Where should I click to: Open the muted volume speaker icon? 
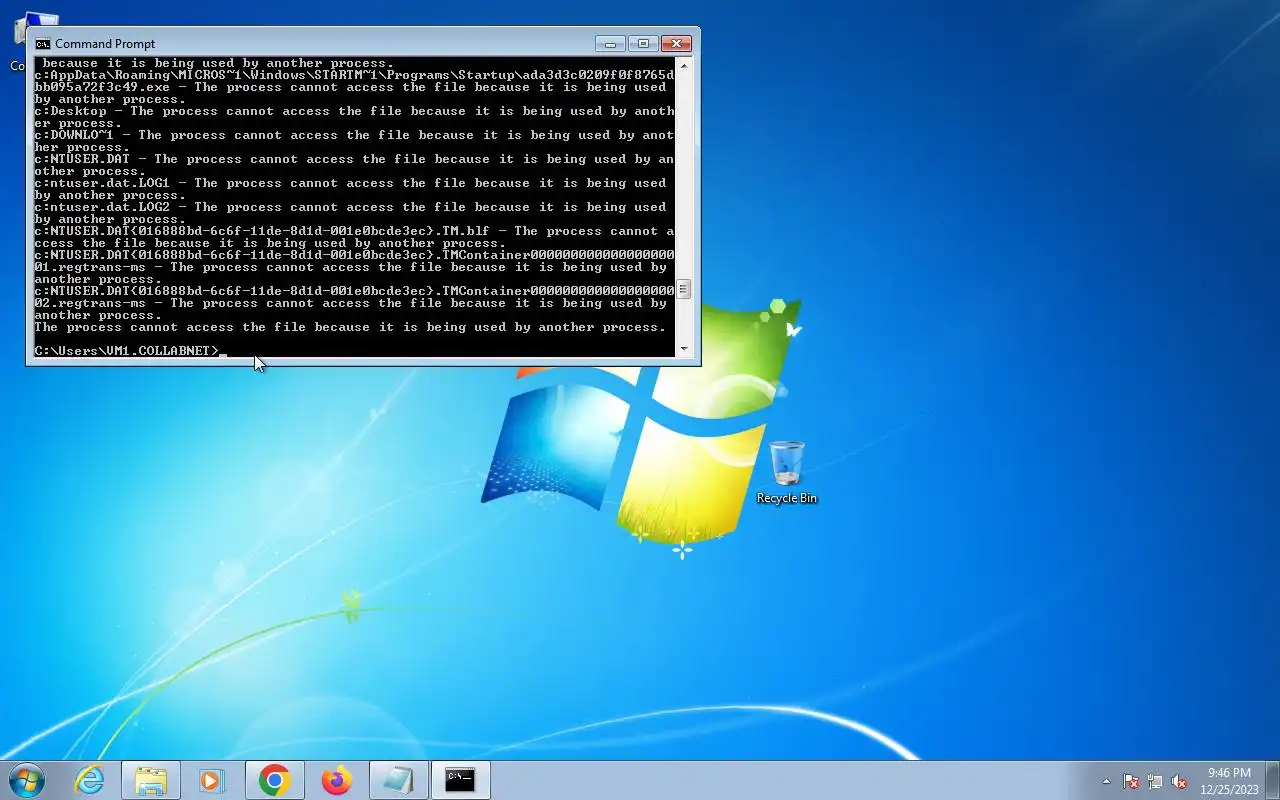(x=1179, y=781)
